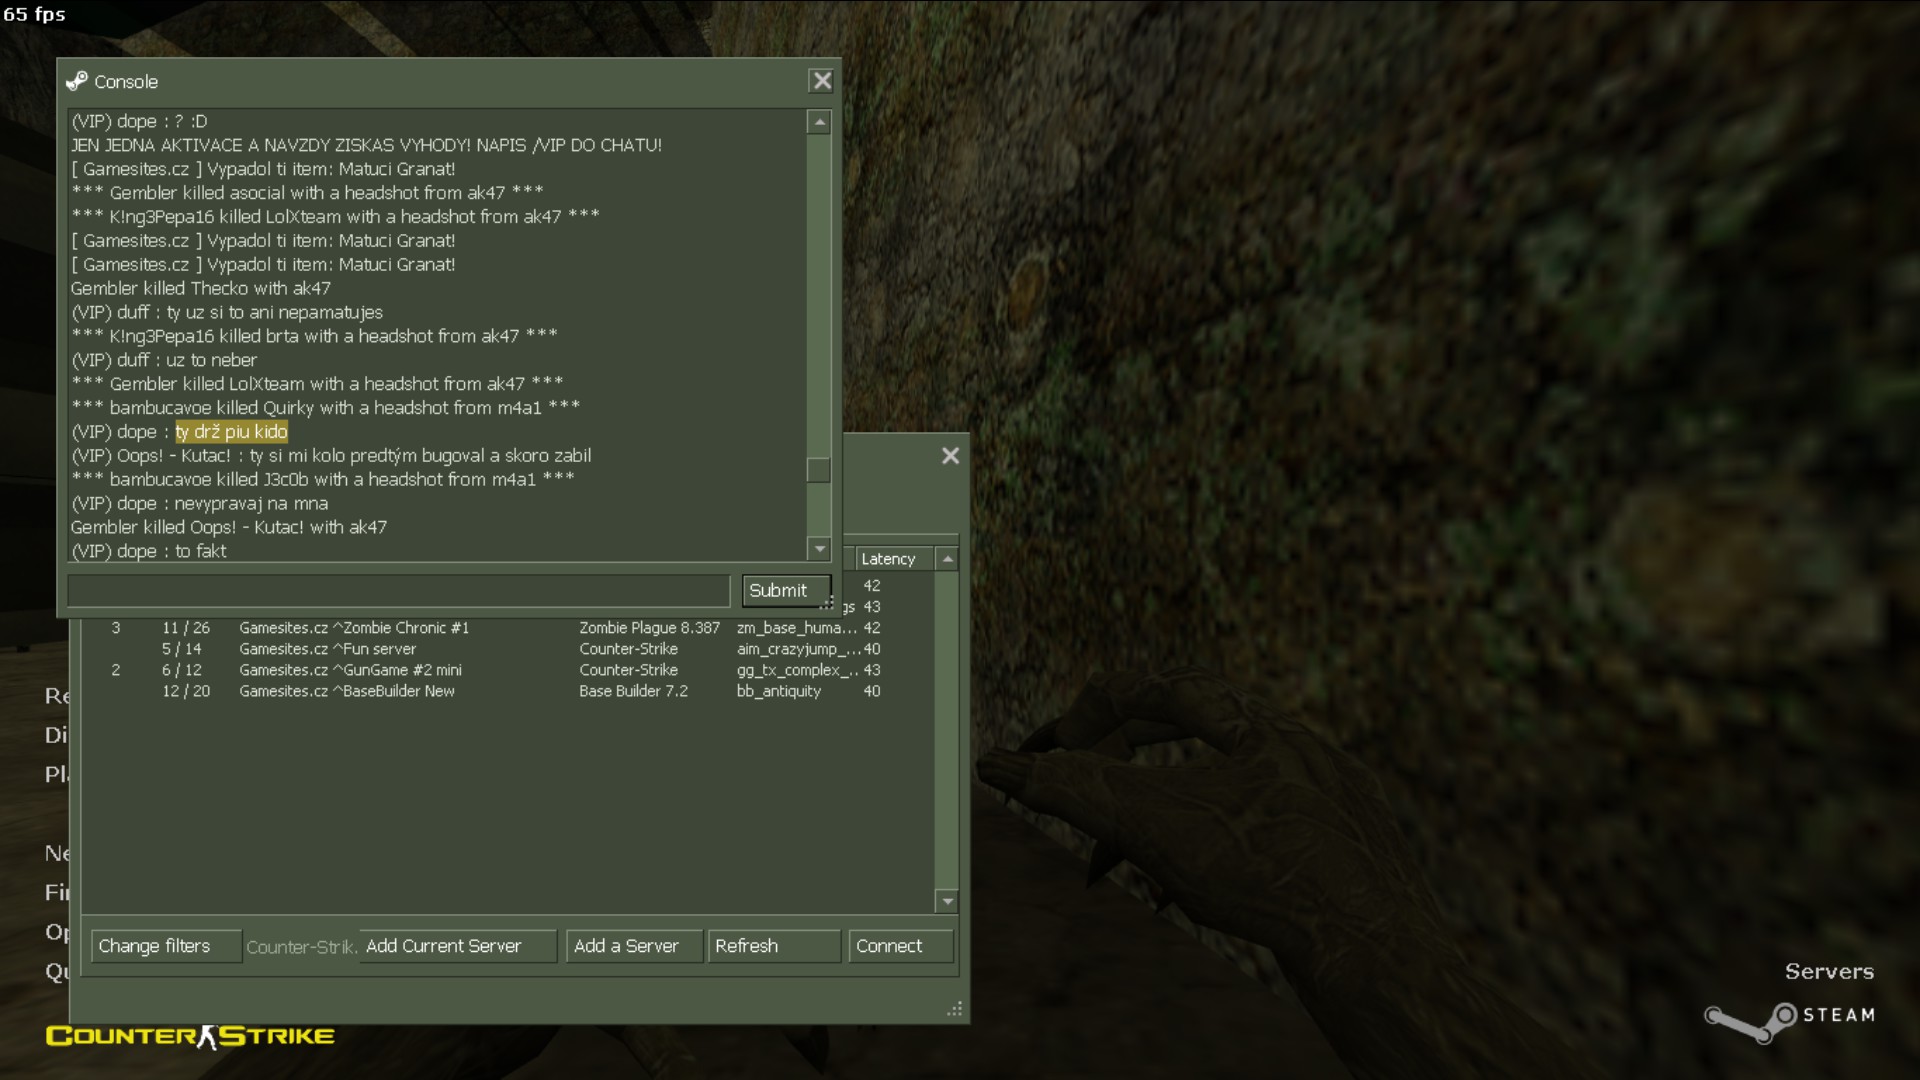Click the console window resize grip
1920x1080 pixels.
coord(827,603)
